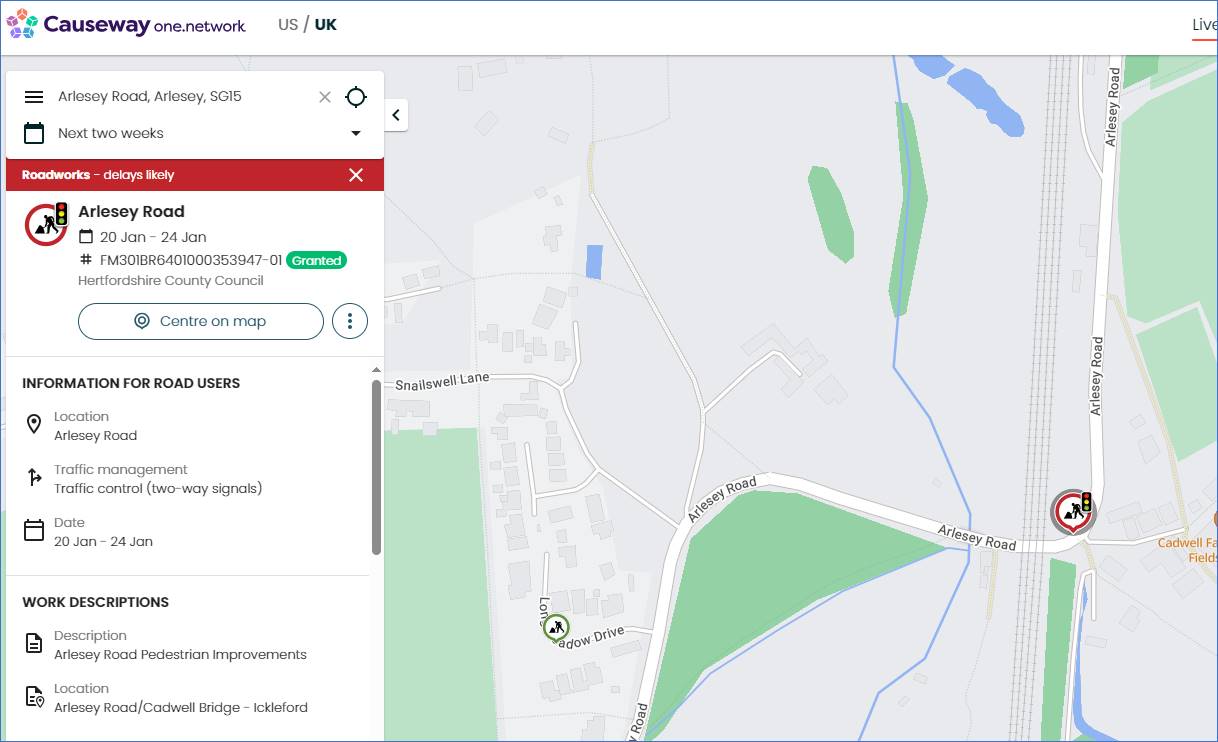The image size is (1218, 742).
Task: Click the locate-me crosshair icon
Action: (x=356, y=97)
